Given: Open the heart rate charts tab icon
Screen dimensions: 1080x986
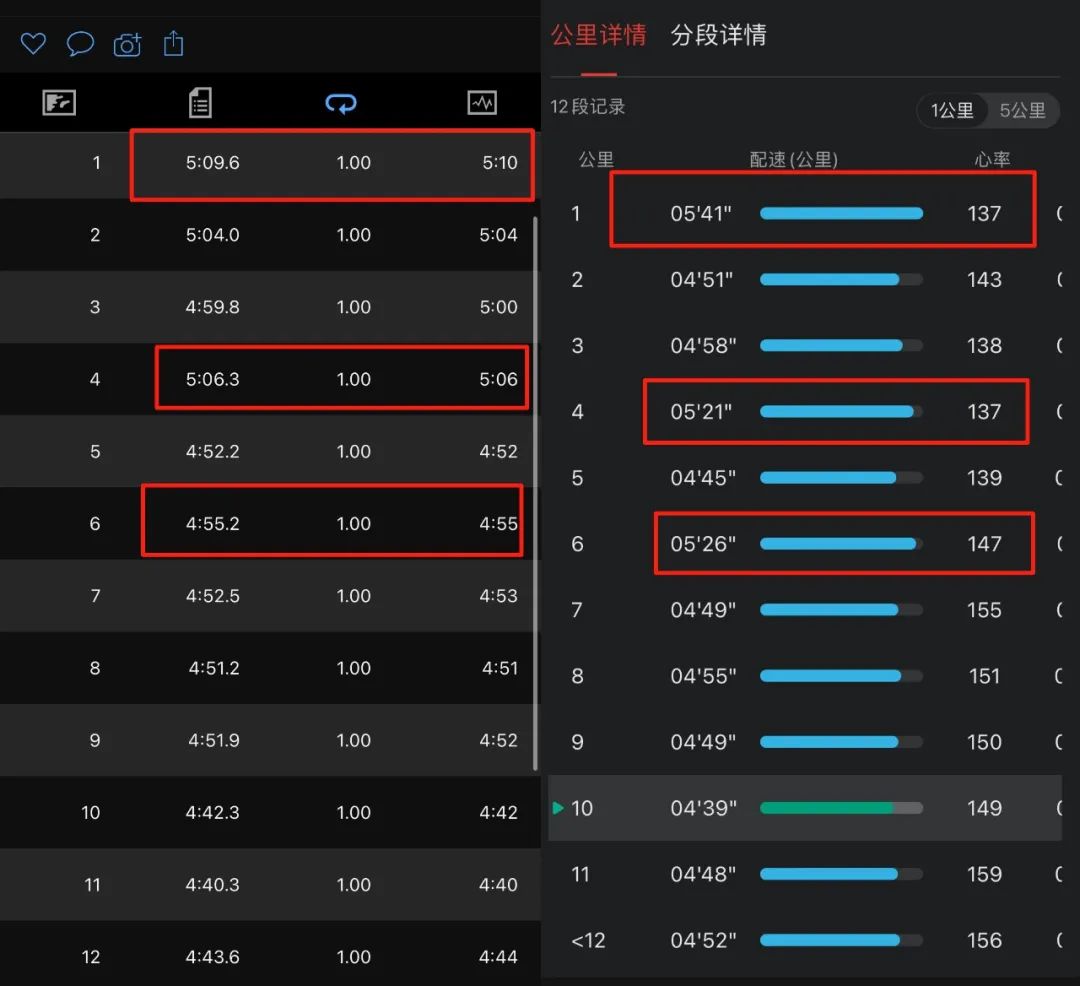Looking at the screenshot, I should click(482, 102).
